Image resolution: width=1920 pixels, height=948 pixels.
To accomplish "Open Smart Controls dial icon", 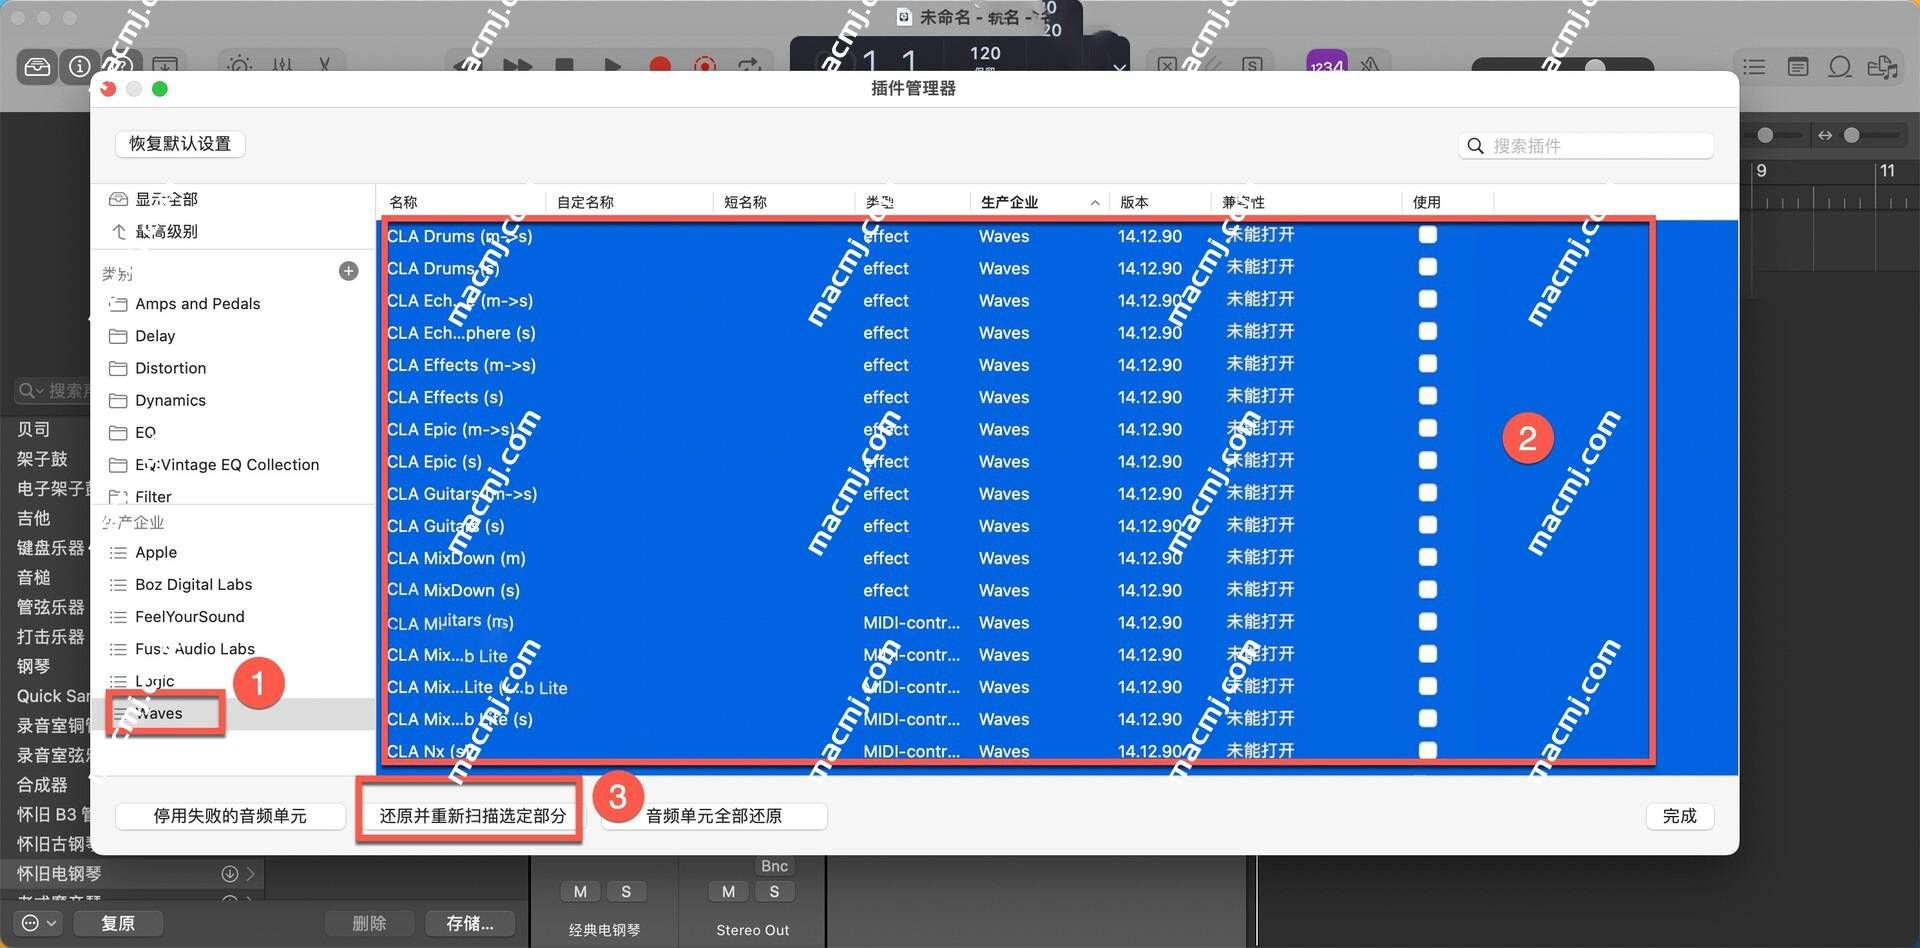I will click(240, 65).
